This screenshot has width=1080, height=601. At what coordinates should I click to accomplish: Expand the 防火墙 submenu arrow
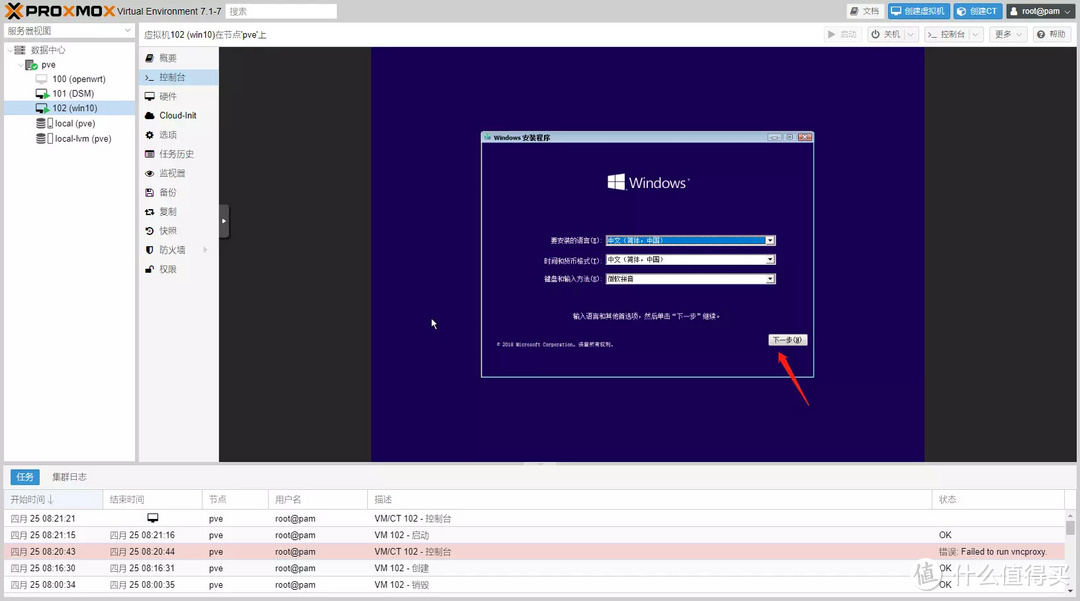tap(205, 250)
